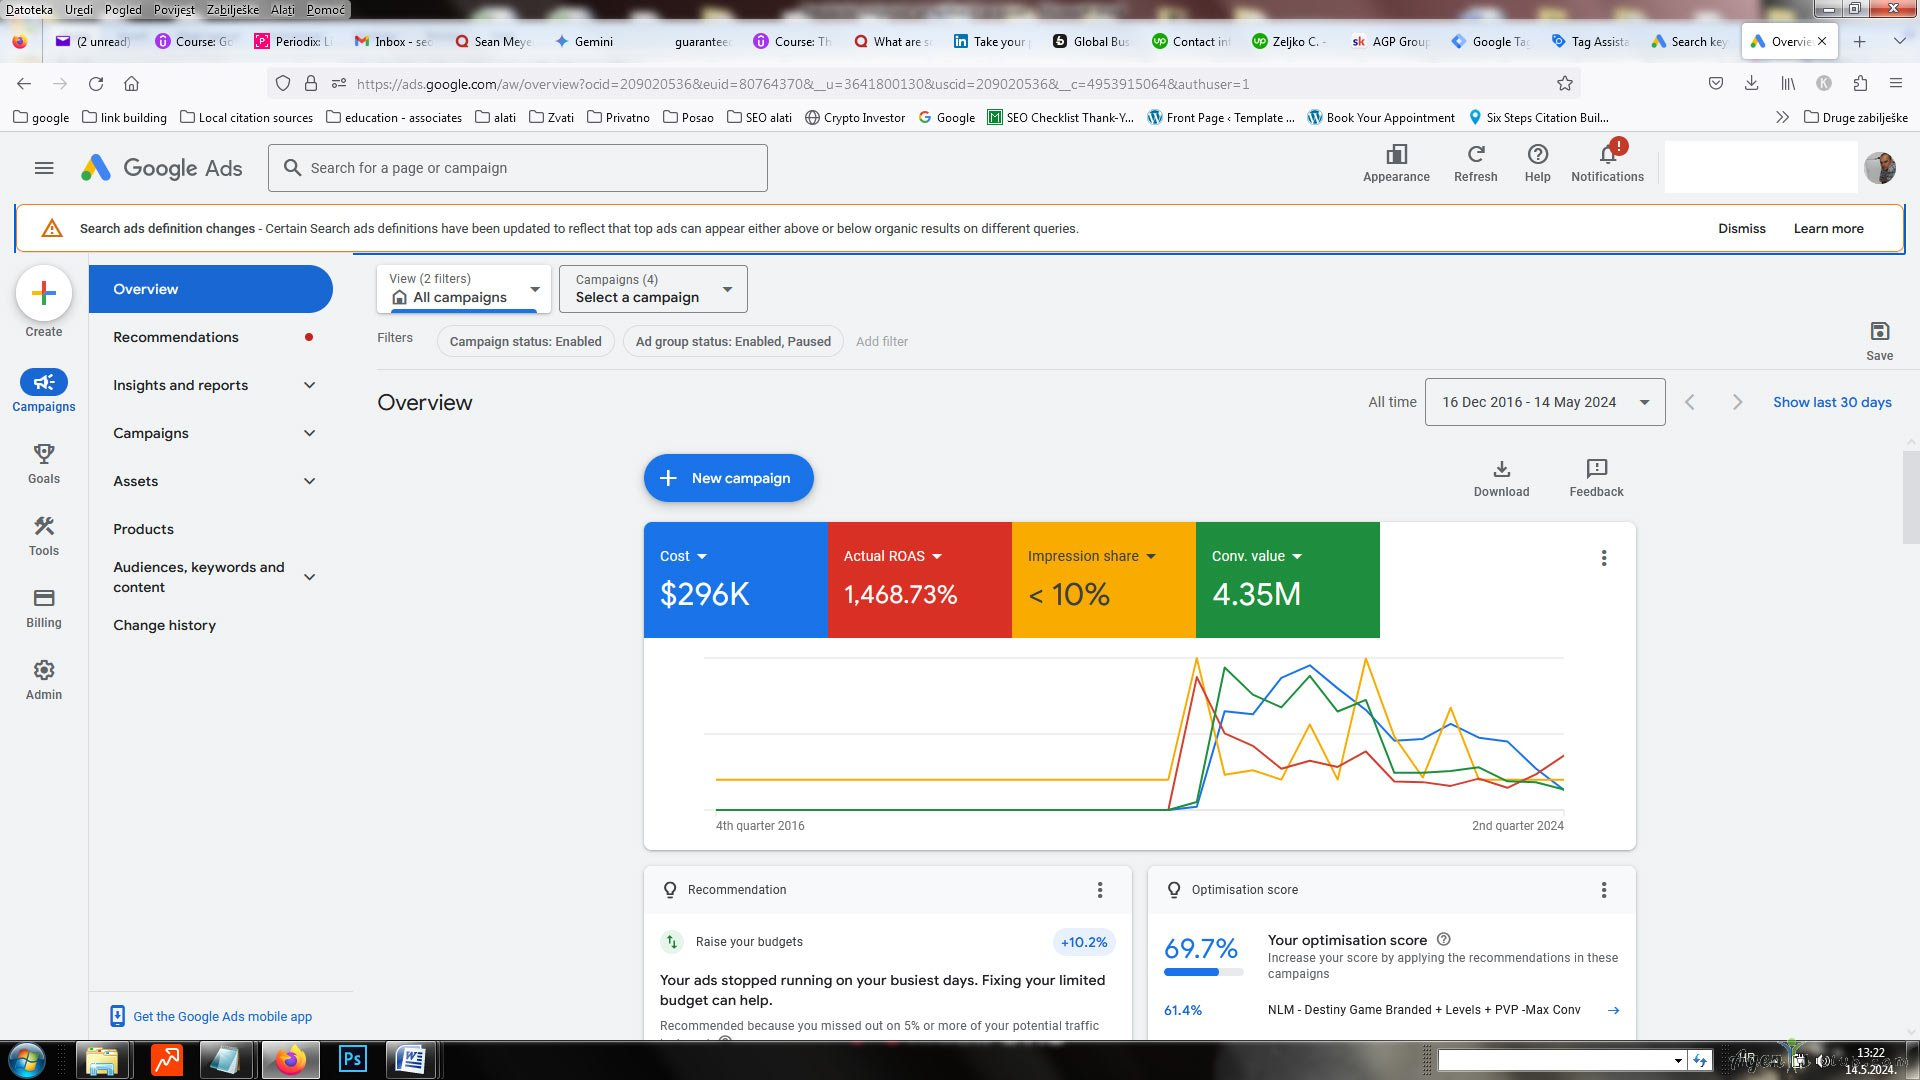Click the Refresh icon in header
The width and height of the screenshot is (1920, 1080).
(1476, 155)
